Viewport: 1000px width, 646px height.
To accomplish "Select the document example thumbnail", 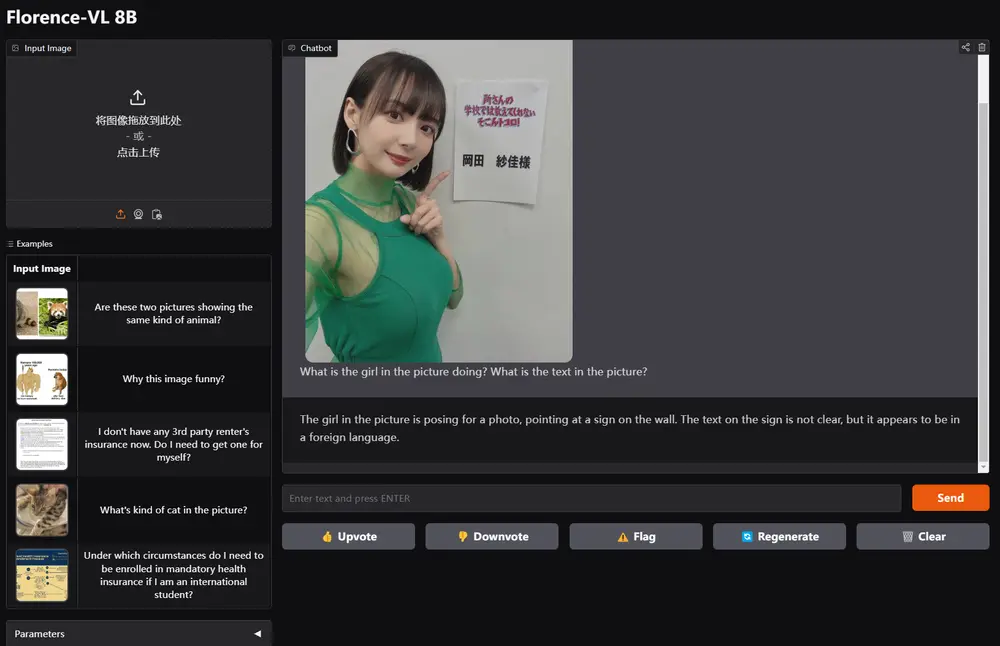I will [42, 444].
